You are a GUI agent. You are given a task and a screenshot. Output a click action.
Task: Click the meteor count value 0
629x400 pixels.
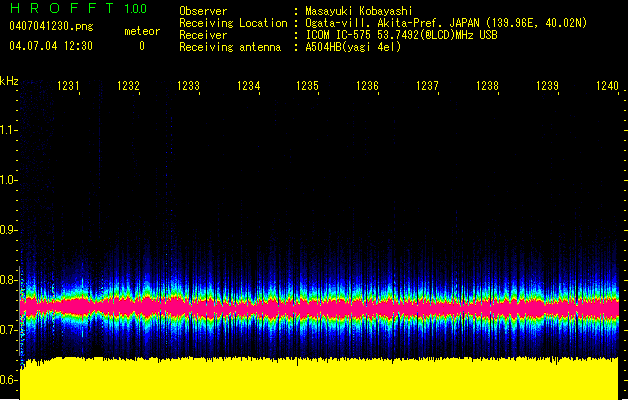141,46
